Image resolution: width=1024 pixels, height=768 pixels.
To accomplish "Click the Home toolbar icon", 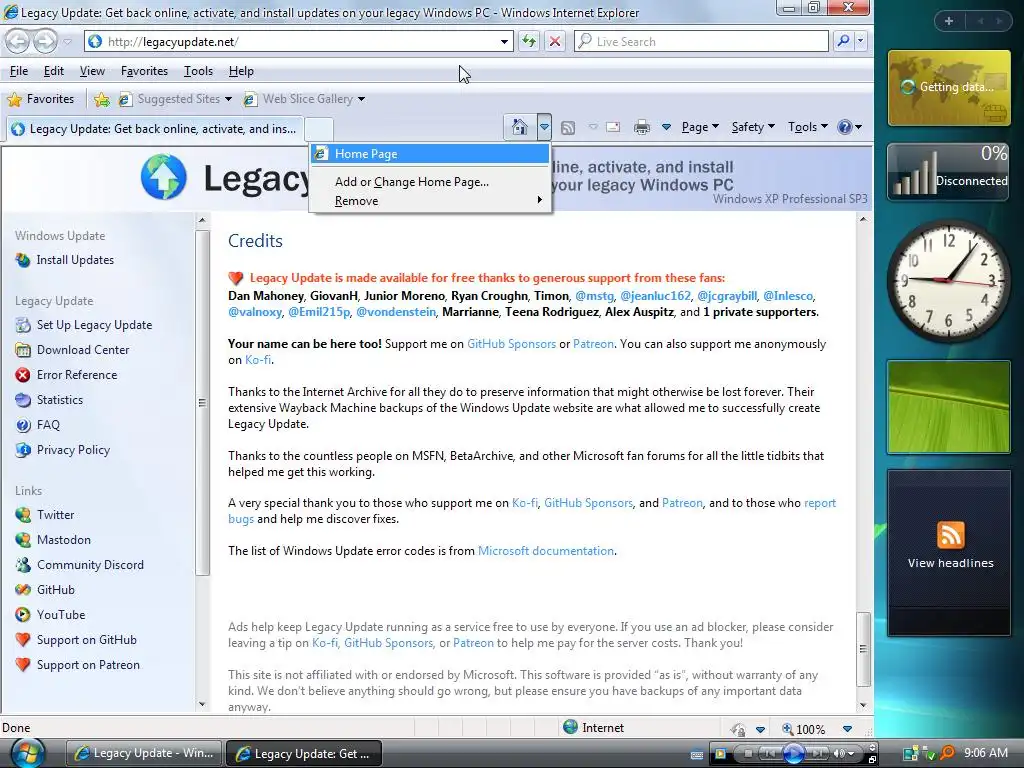I will [x=520, y=127].
